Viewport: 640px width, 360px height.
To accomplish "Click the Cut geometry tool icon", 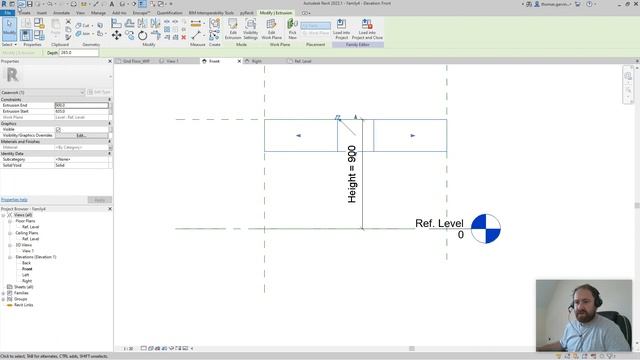I will [x=82, y=25].
